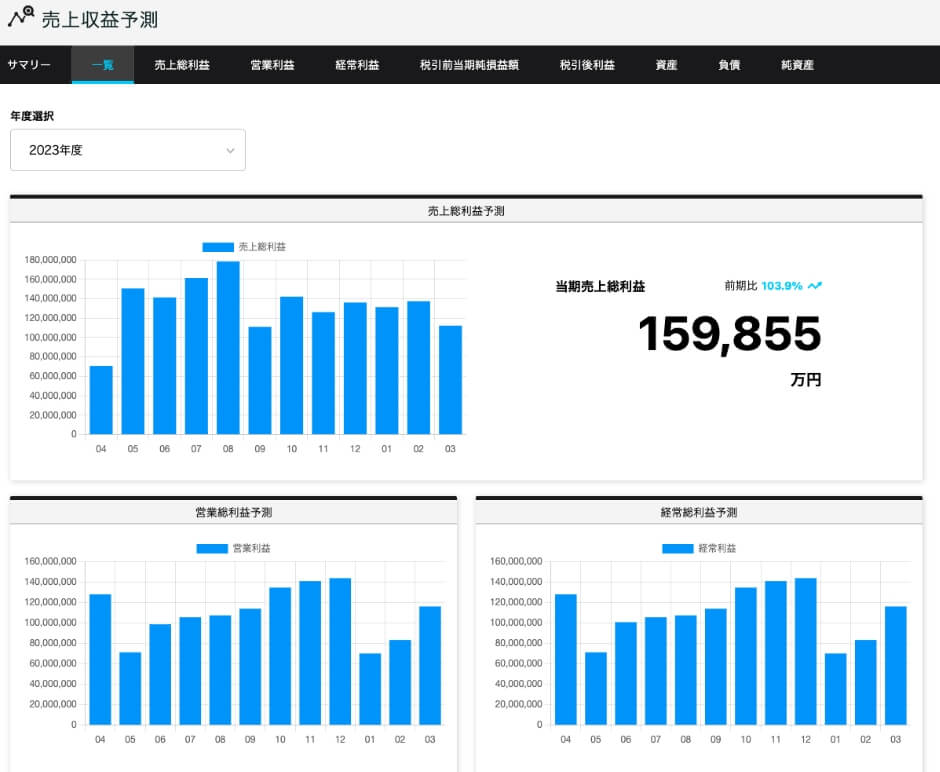The height and width of the screenshot is (772, 940).
Task: Click the 一覧 tab in the navigation bar
Action: pyautogui.click(x=103, y=64)
